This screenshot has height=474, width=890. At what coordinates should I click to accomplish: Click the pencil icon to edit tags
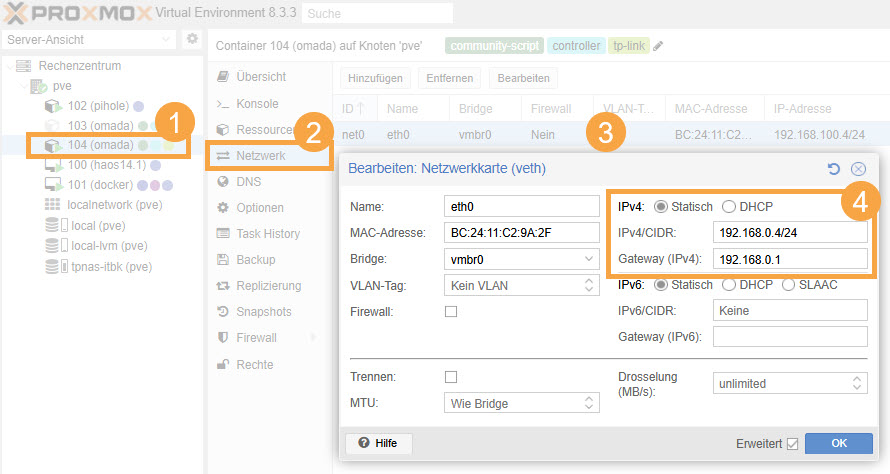[x=658, y=46]
